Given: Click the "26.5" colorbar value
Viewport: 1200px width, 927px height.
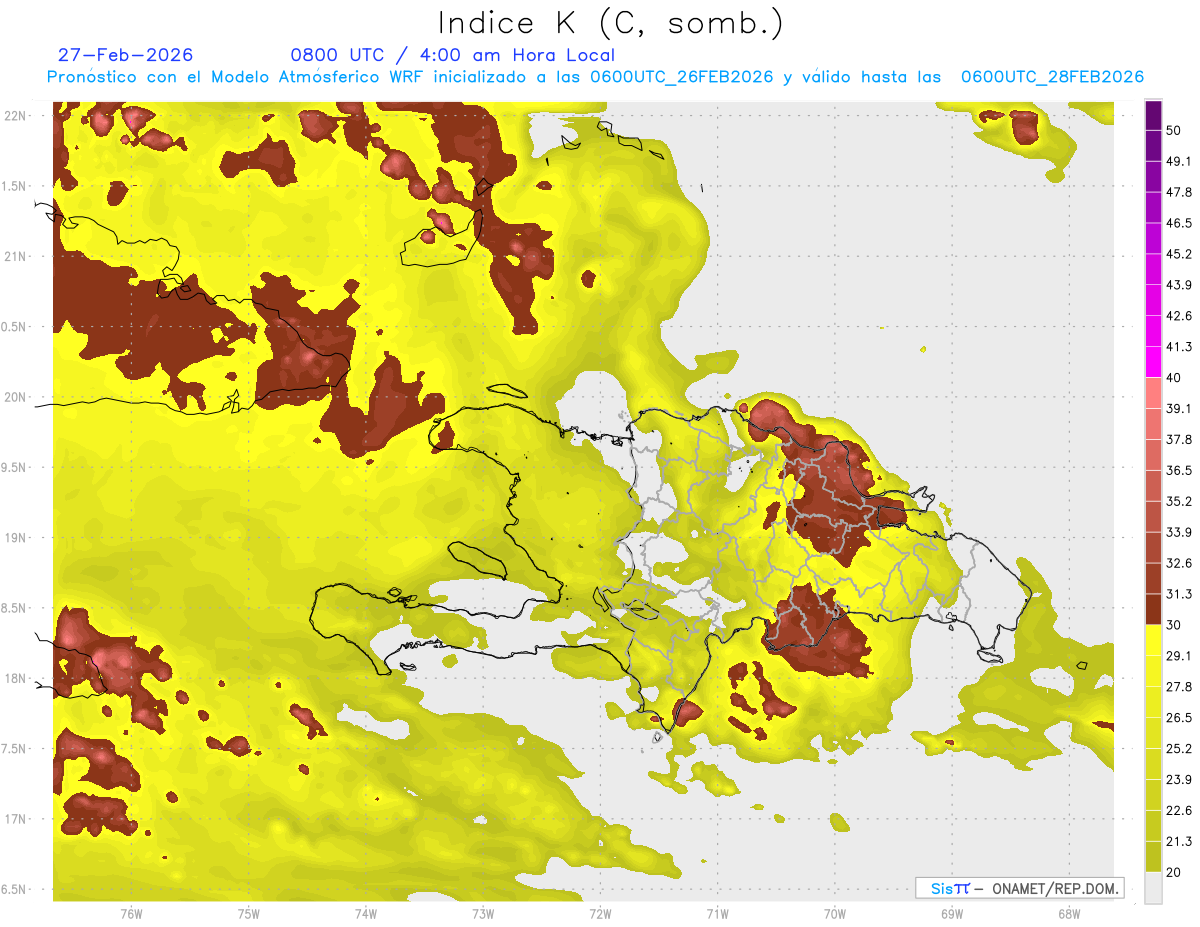Looking at the screenshot, I should (1179, 718).
